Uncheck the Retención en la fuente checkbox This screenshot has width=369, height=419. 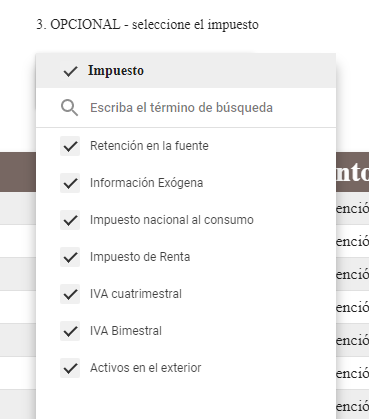(70, 146)
